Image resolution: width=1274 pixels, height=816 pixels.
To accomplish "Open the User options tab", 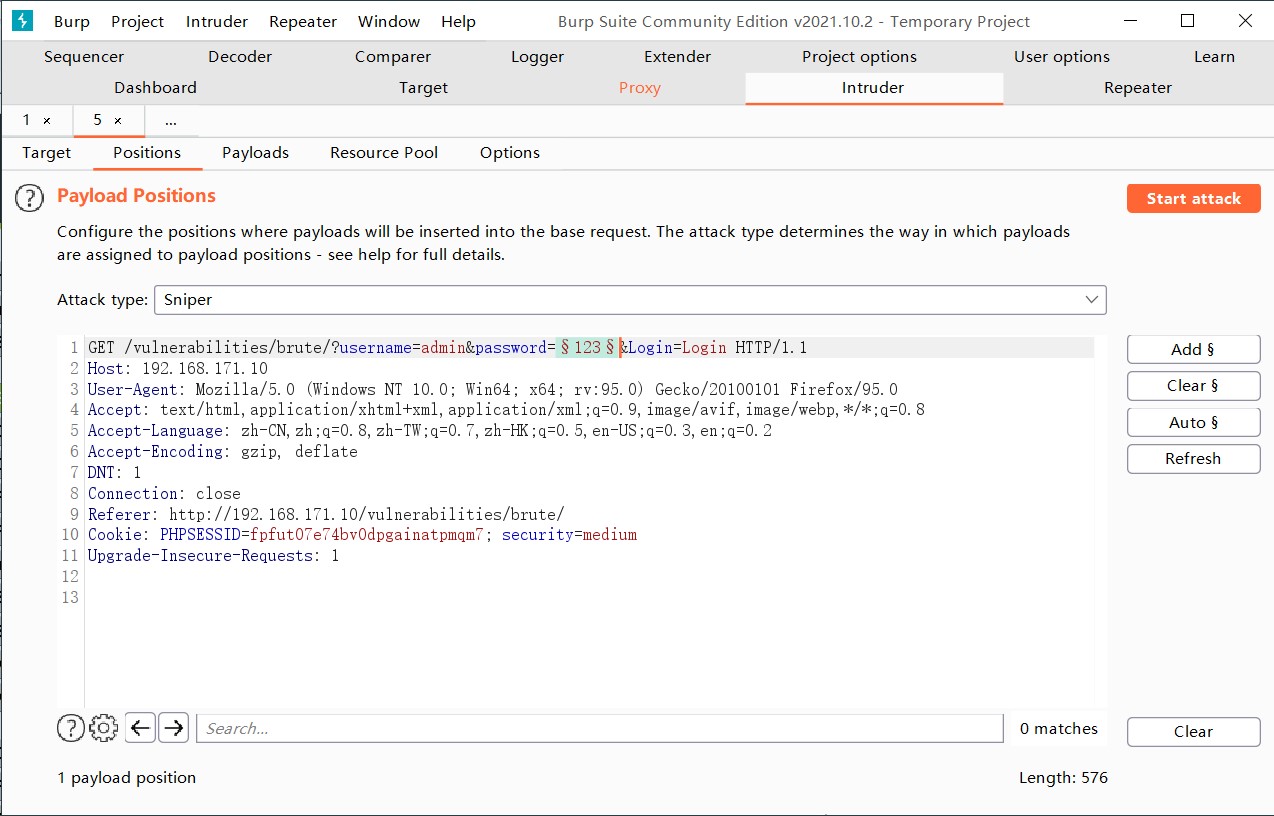I will point(1062,57).
